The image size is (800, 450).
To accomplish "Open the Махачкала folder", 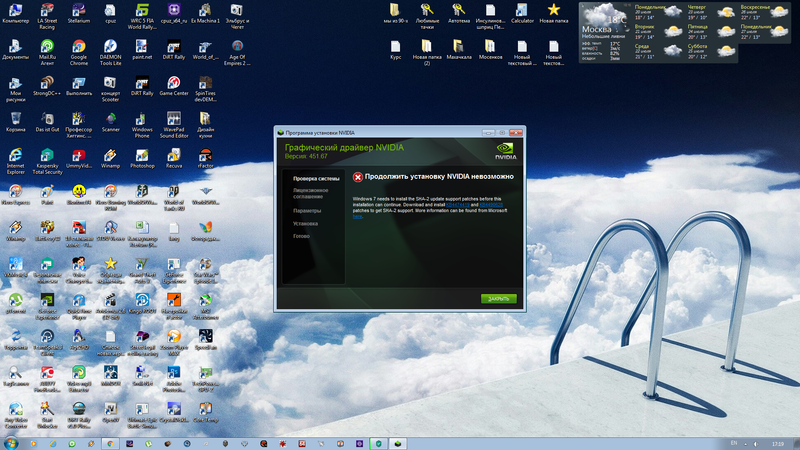I will coord(459,50).
